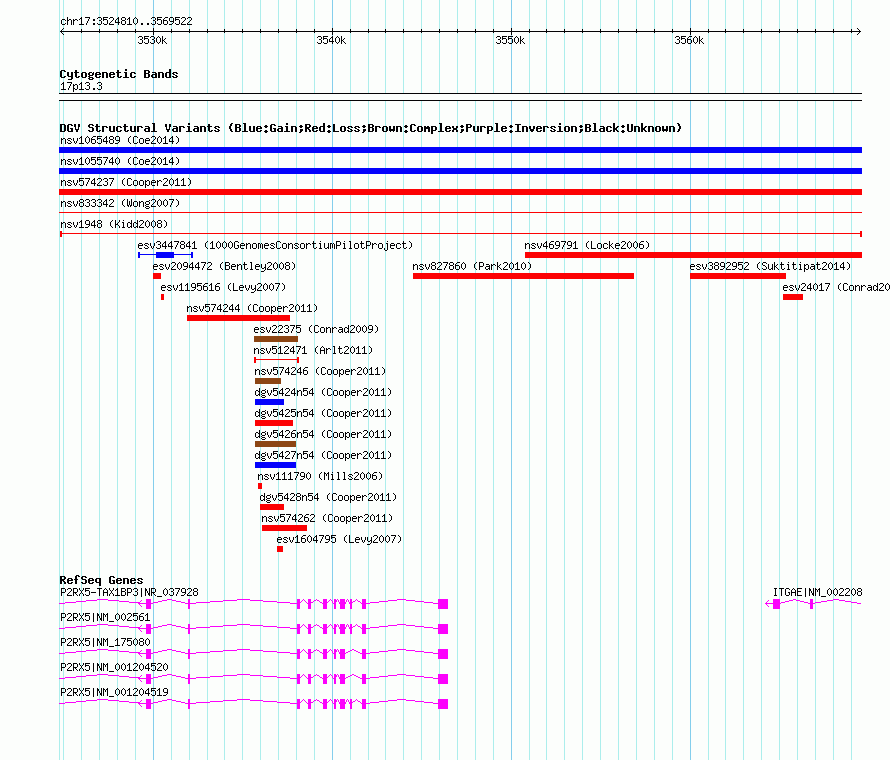Screen dimensions: 890x760
Task: Open the dgv5425n54 (Cooper2011) label
Action: click(323, 413)
